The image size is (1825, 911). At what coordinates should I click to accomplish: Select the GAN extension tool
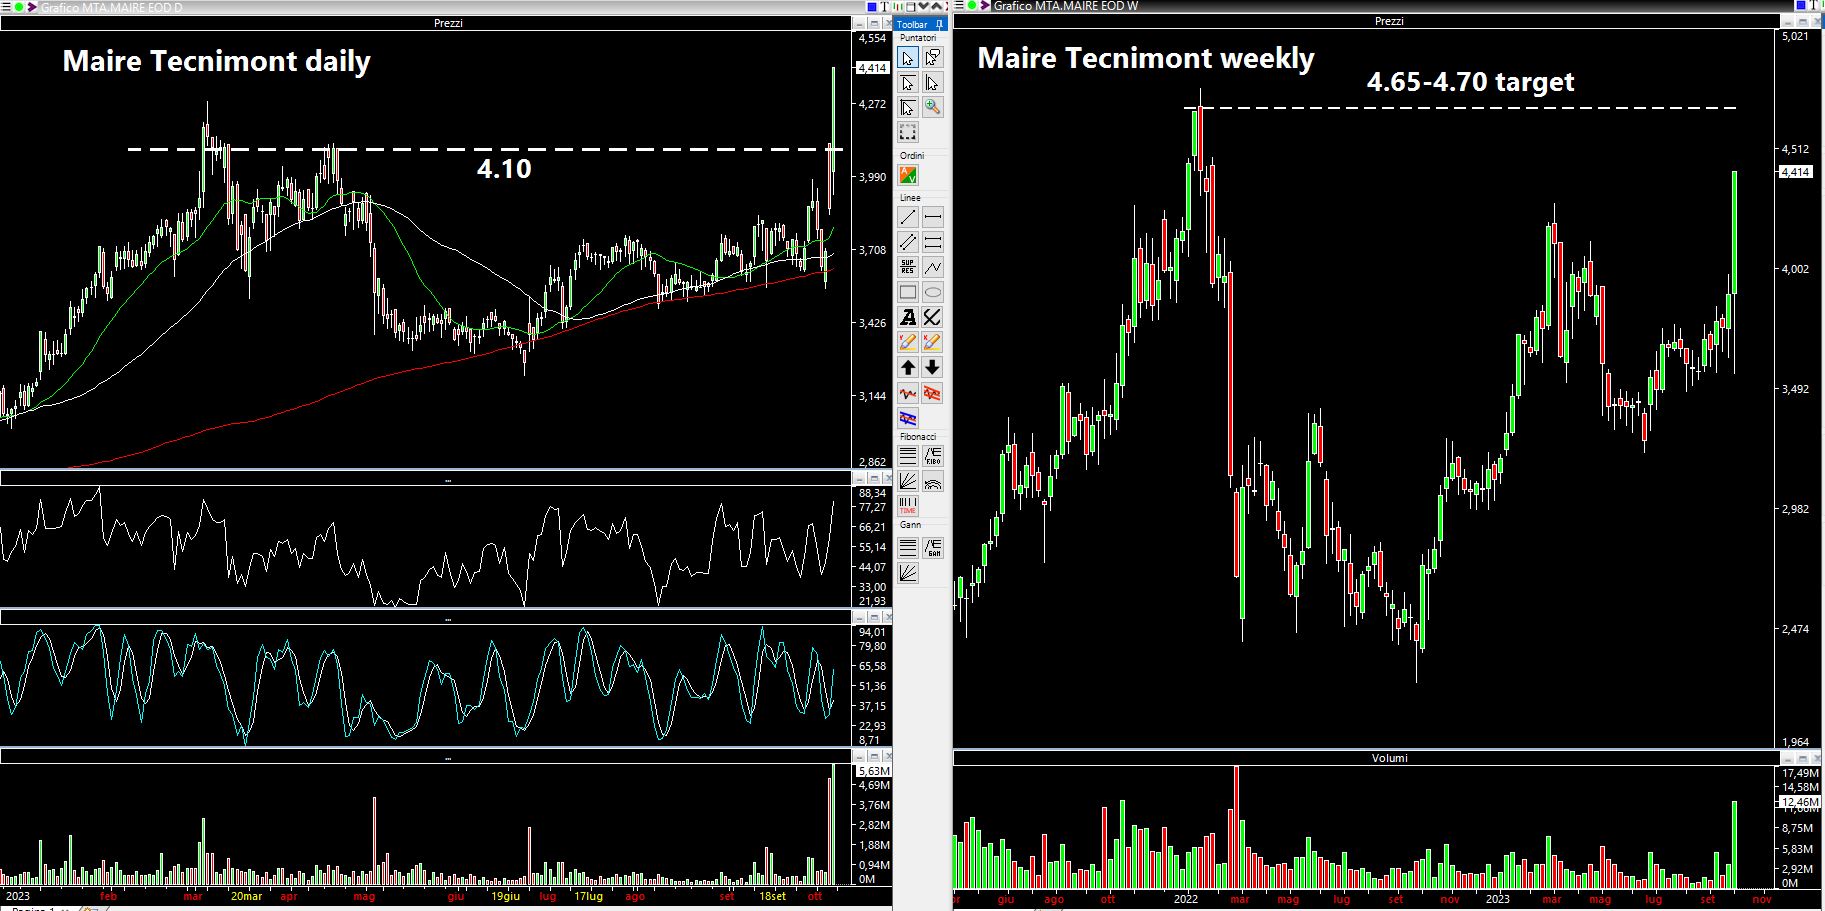pyautogui.click(x=933, y=547)
